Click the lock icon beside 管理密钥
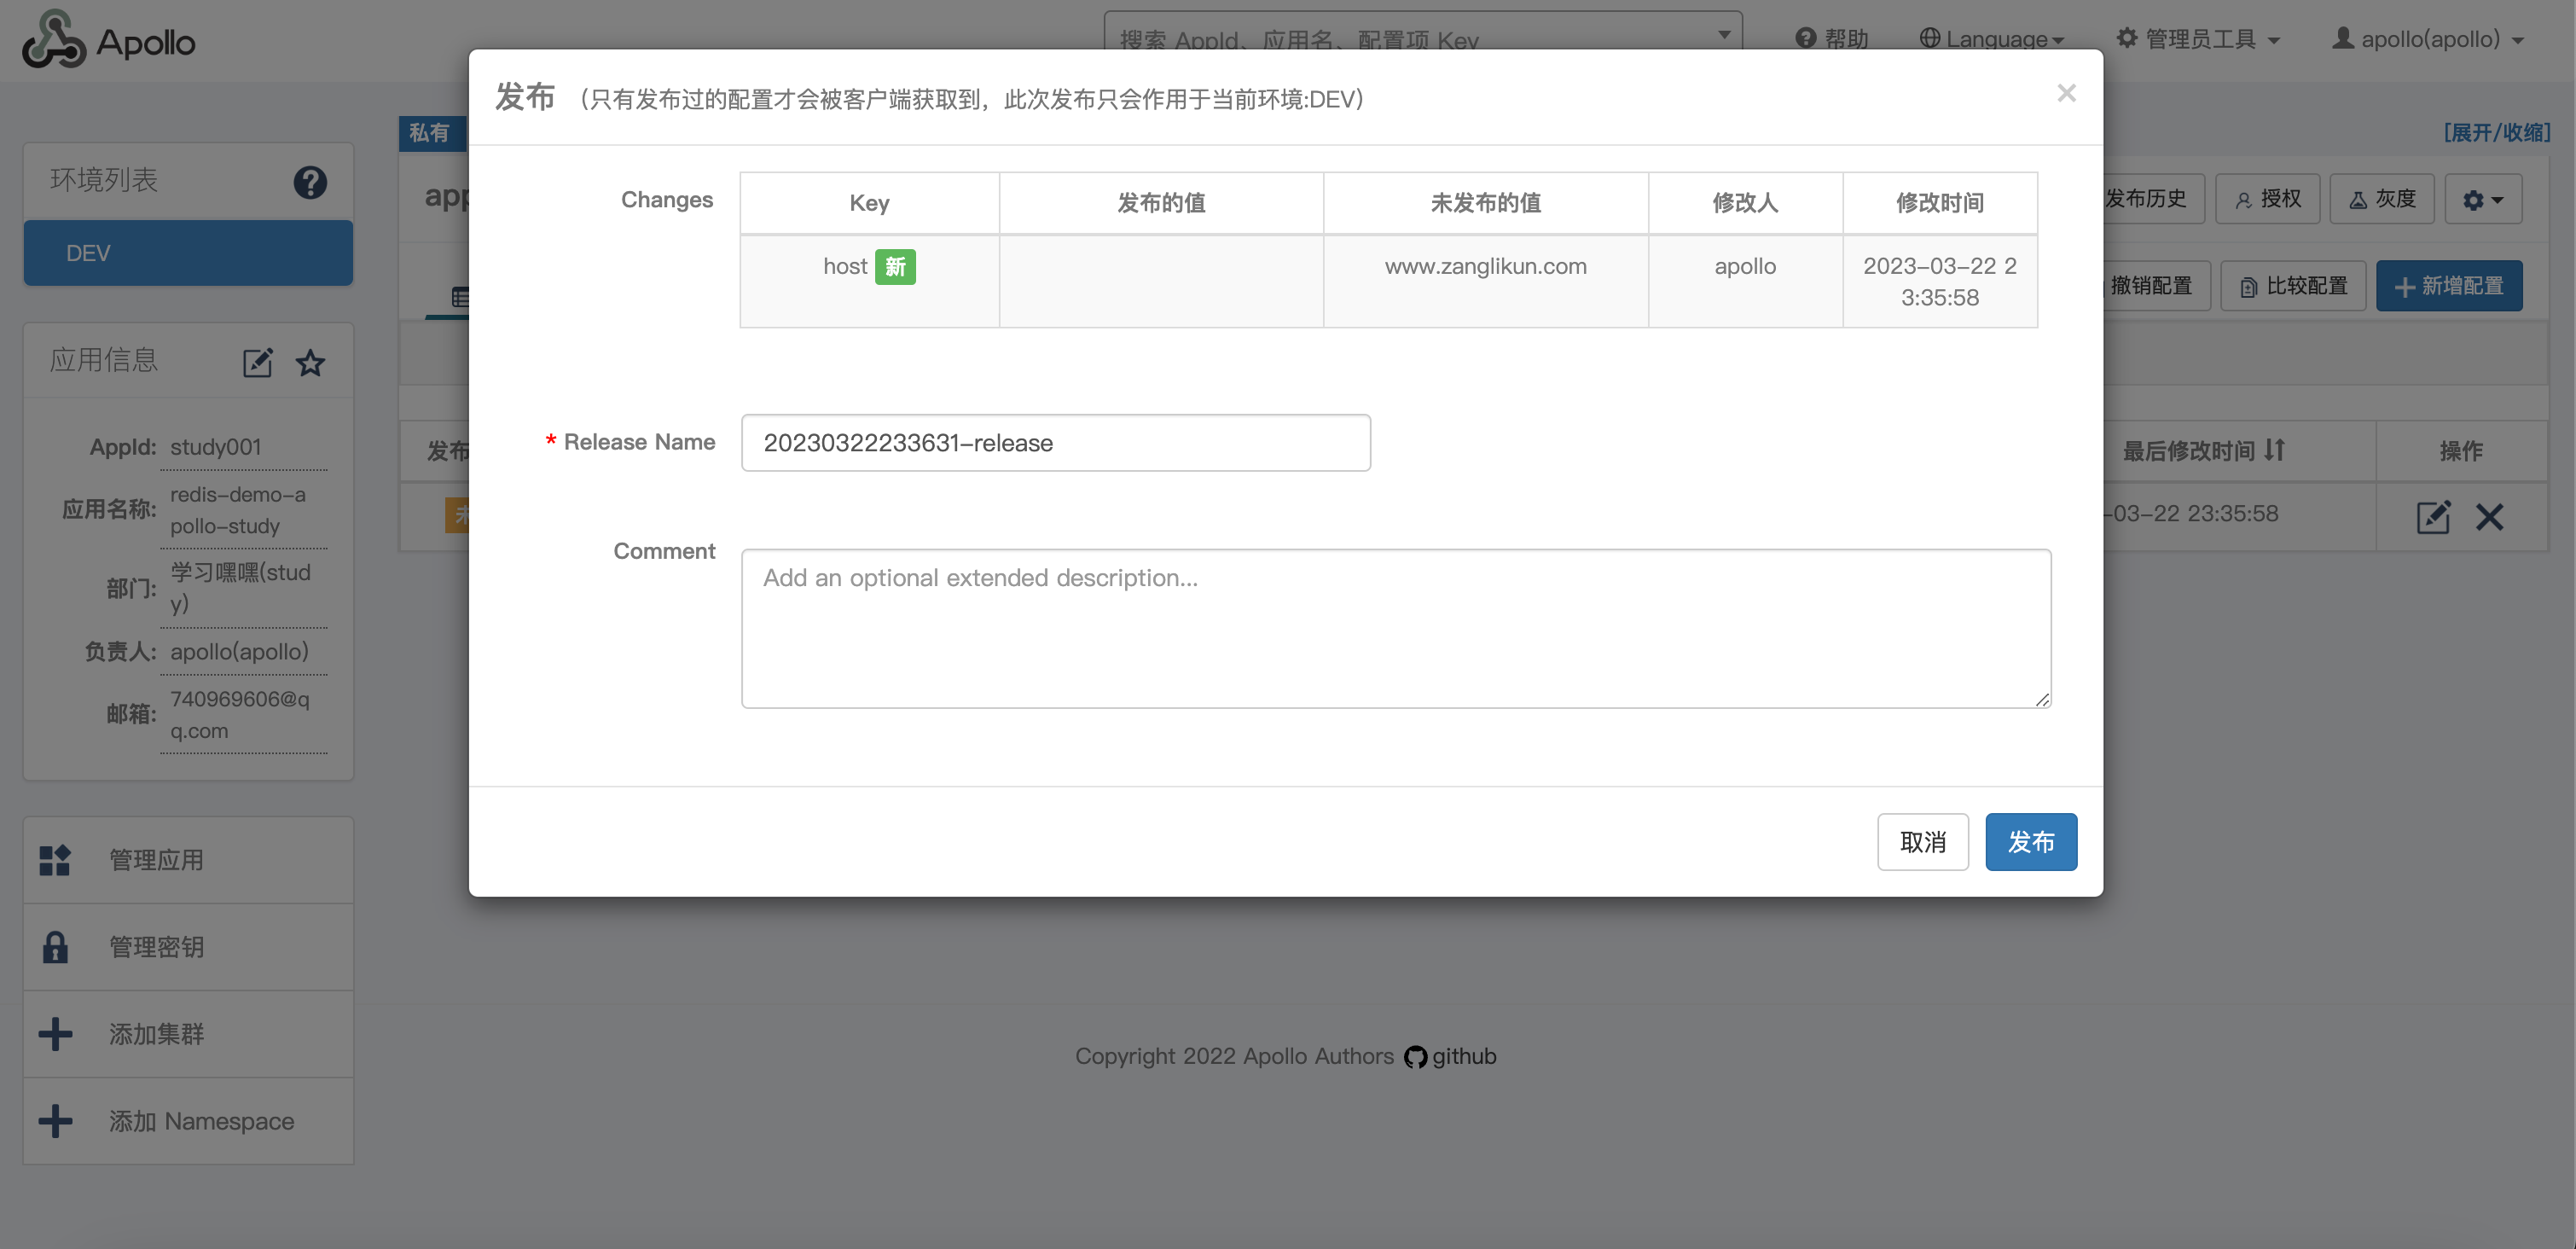This screenshot has width=2576, height=1249. click(55, 946)
